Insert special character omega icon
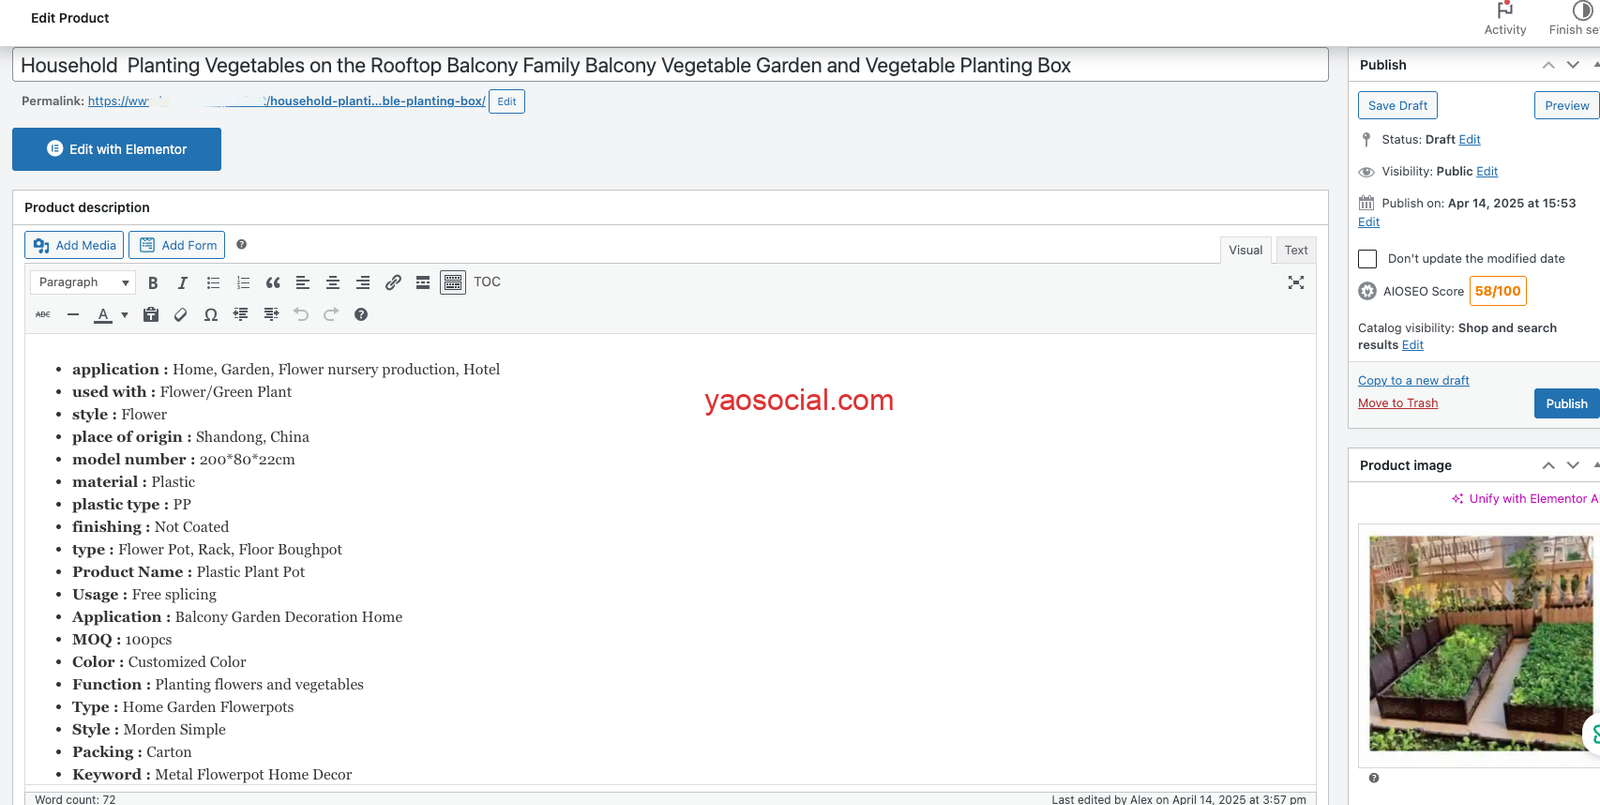This screenshot has height=805, width=1600. (x=211, y=315)
